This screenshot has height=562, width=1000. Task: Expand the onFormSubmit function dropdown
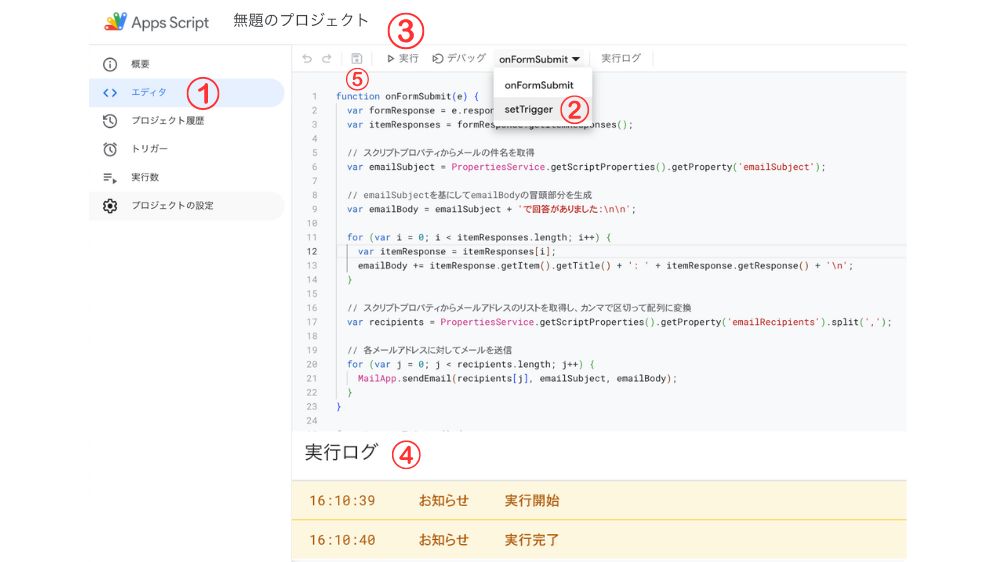click(x=540, y=59)
